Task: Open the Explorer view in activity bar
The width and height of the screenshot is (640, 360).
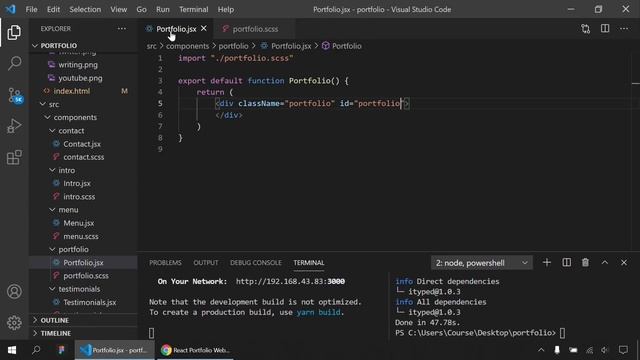Action: (14, 32)
